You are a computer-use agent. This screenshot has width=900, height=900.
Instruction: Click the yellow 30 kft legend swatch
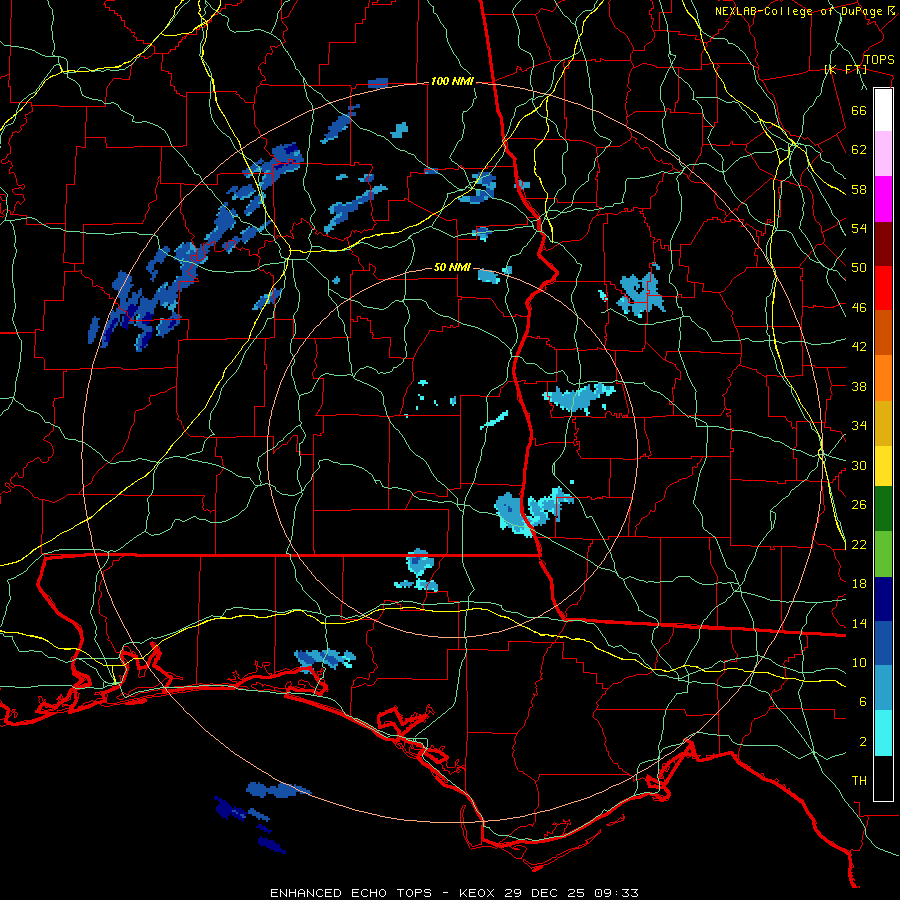(x=883, y=466)
